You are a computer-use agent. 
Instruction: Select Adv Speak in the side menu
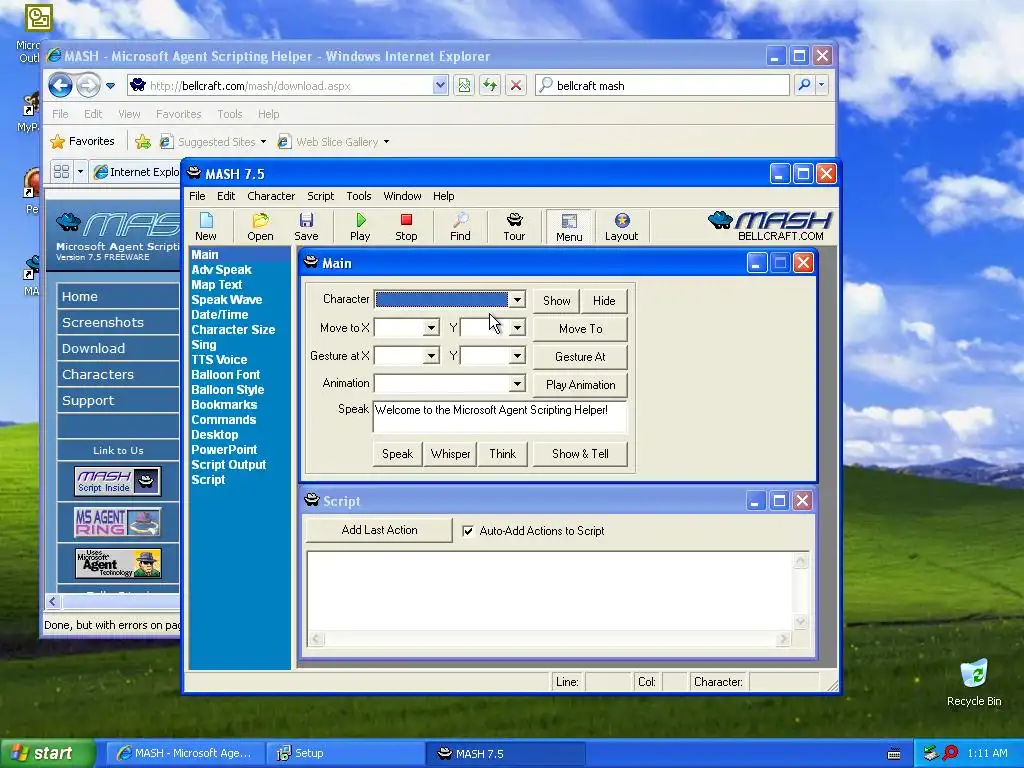(x=221, y=270)
